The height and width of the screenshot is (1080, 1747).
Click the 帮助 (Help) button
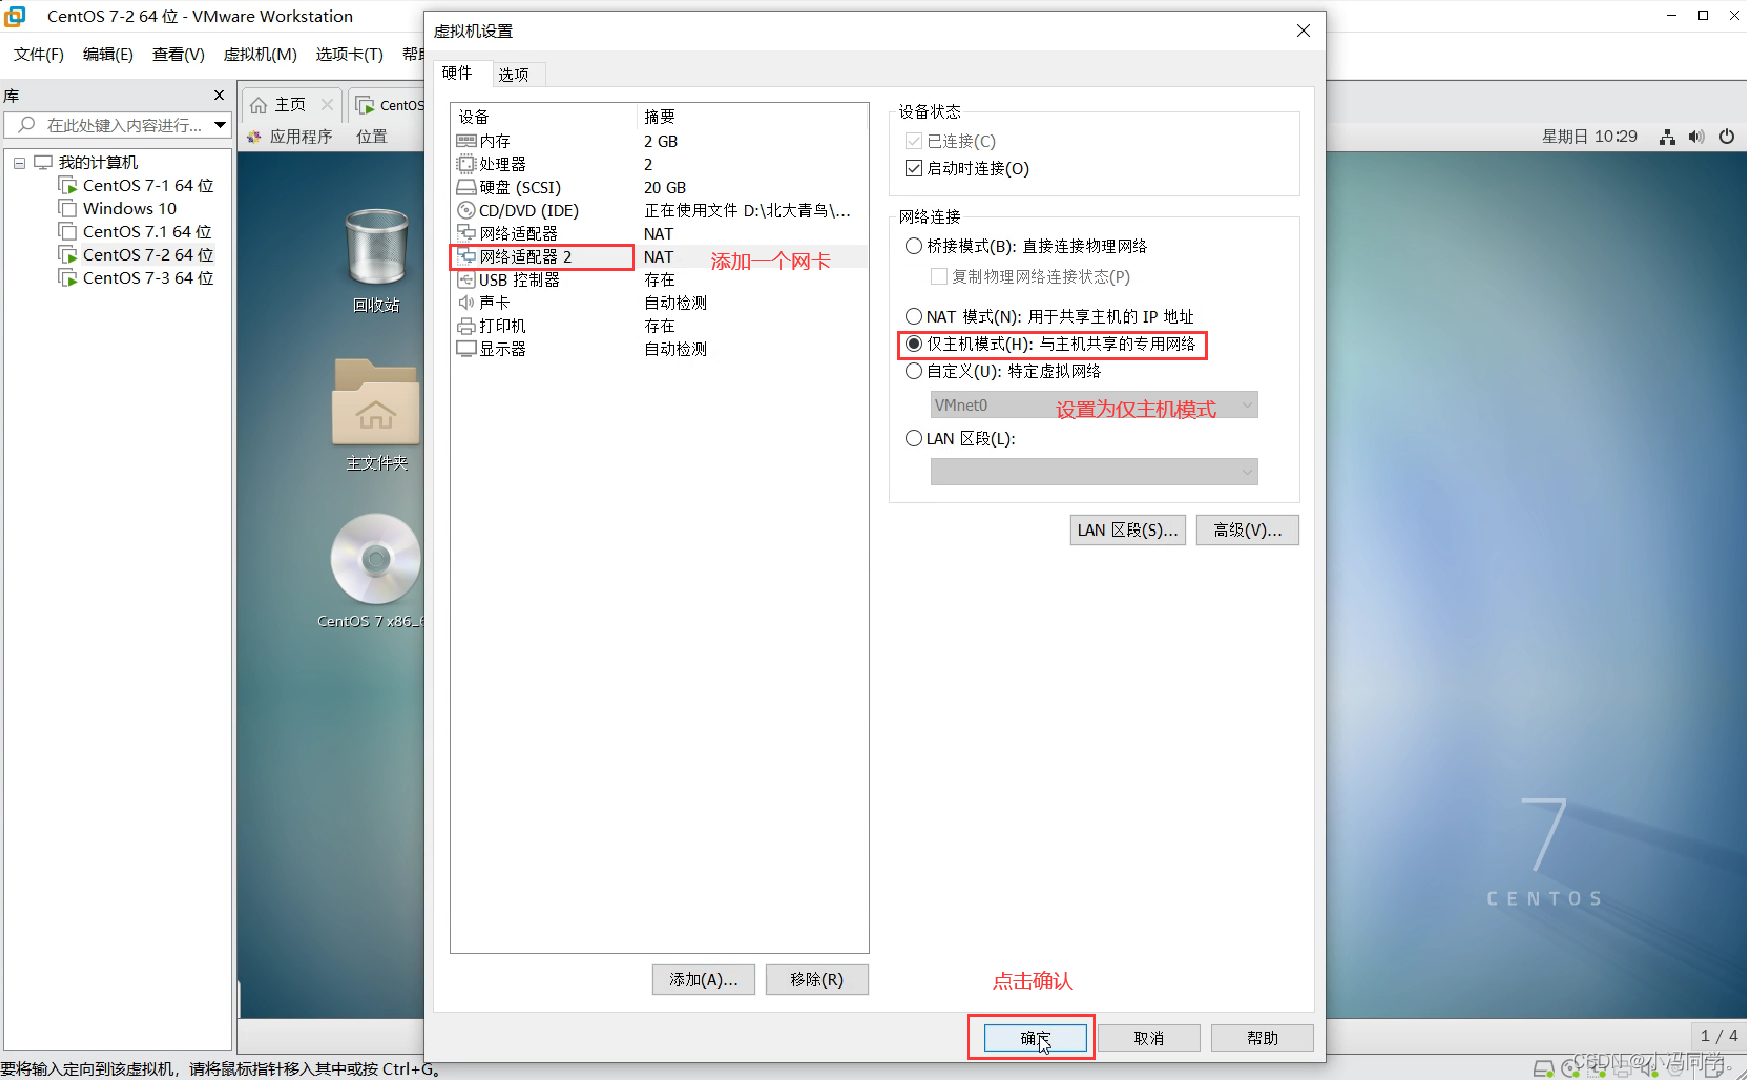(1262, 1038)
